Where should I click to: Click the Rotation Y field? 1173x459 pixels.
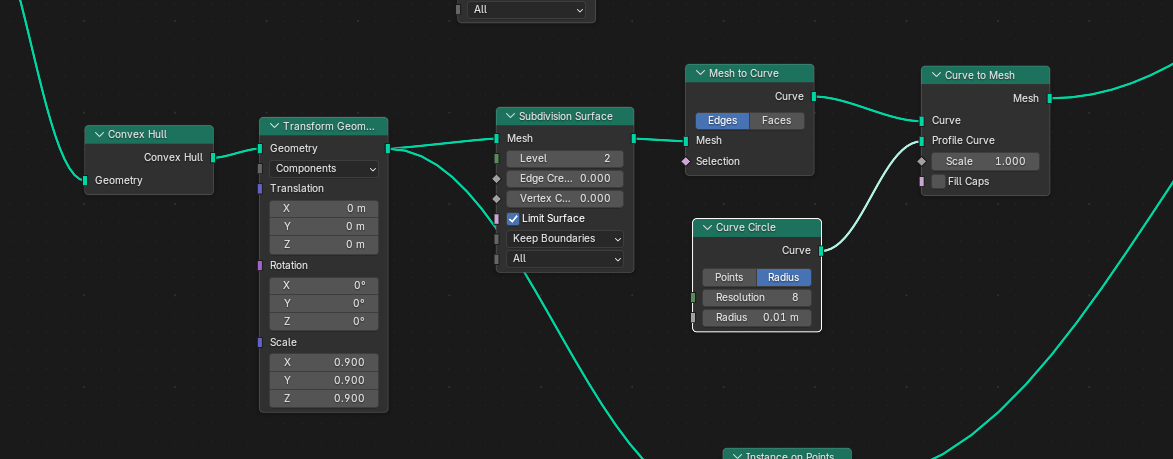(x=323, y=304)
